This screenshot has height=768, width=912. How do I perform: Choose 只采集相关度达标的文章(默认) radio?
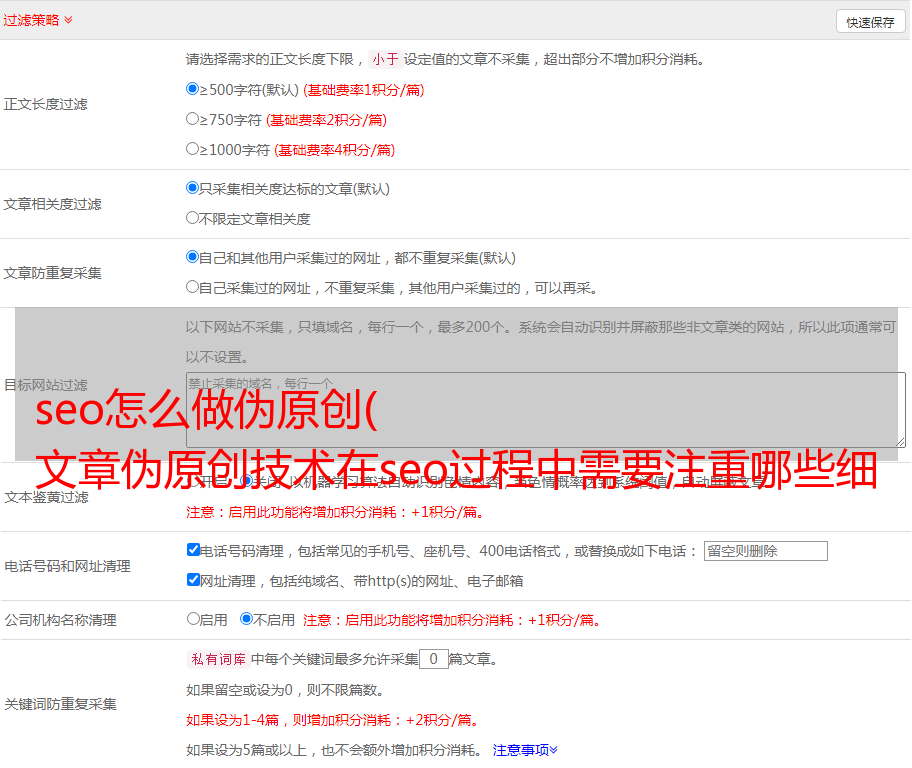click(x=192, y=188)
